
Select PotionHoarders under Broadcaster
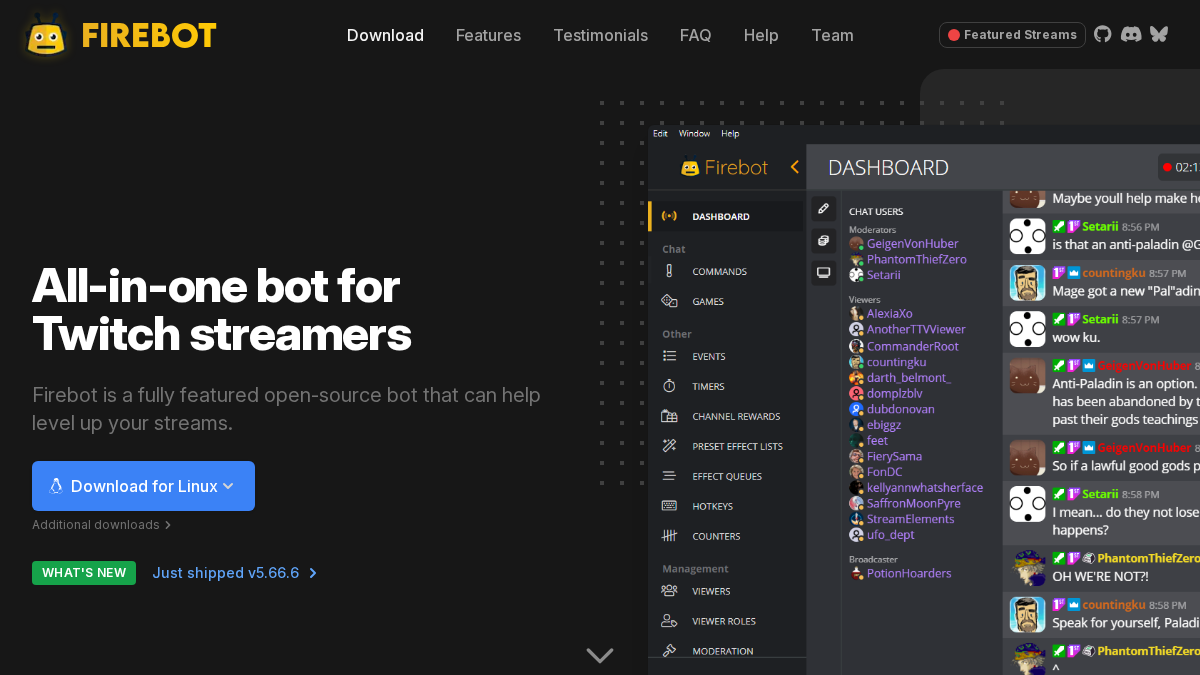908,573
